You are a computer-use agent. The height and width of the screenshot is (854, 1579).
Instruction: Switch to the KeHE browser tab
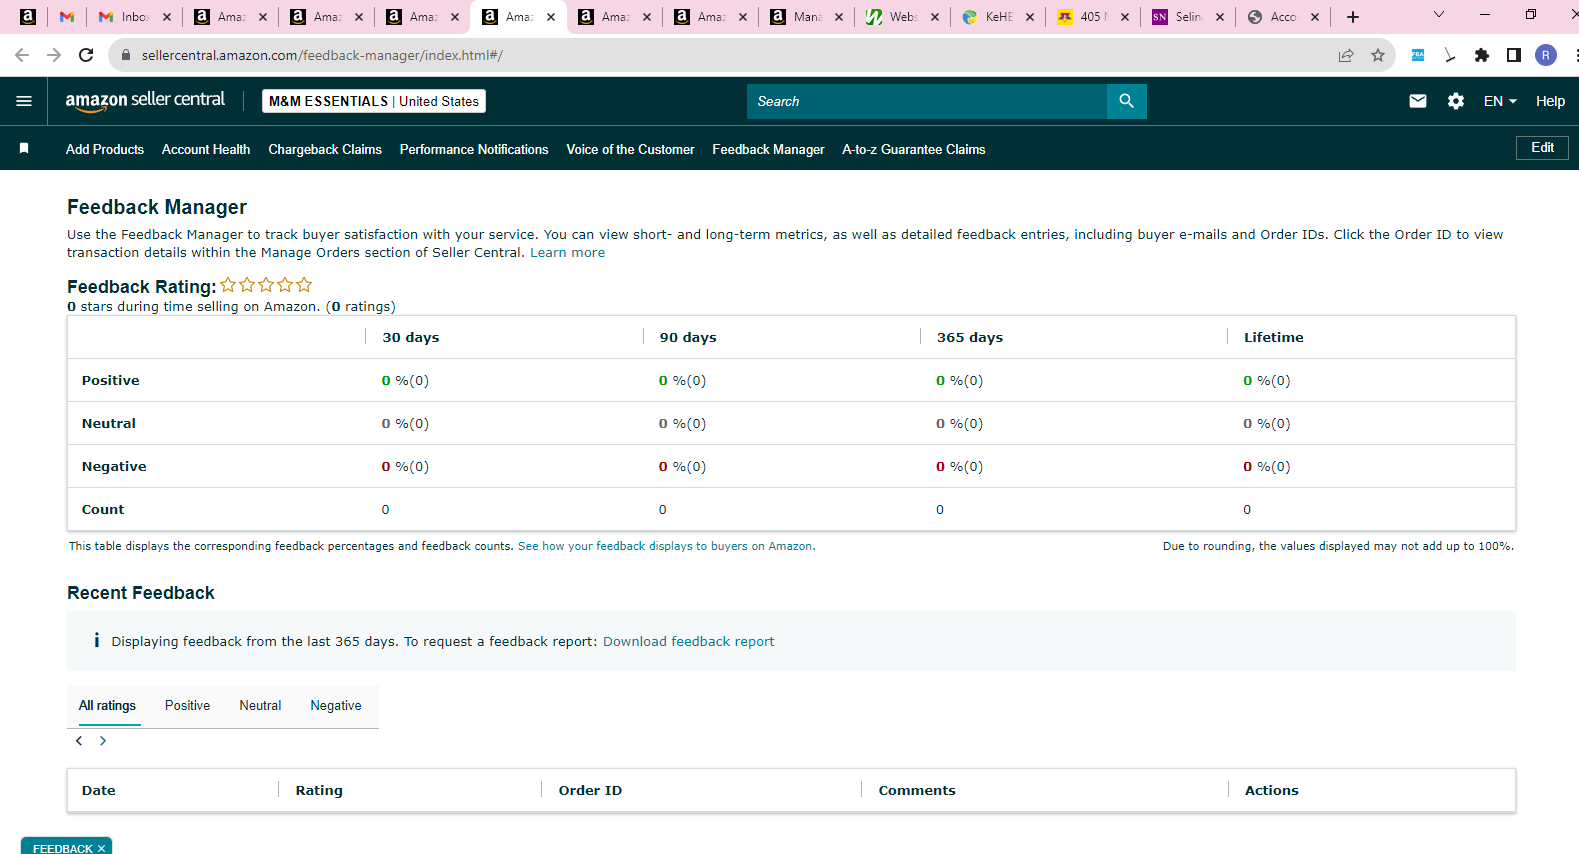tap(996, 17)
